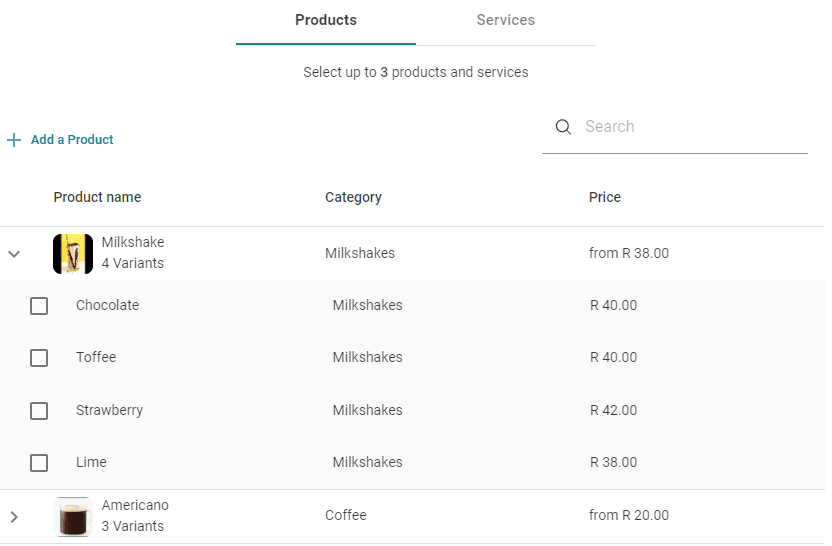The width and height of the screenshot is (832, 546).
Task: Enable the Lime variant checkbox
Action: point(39,463)
